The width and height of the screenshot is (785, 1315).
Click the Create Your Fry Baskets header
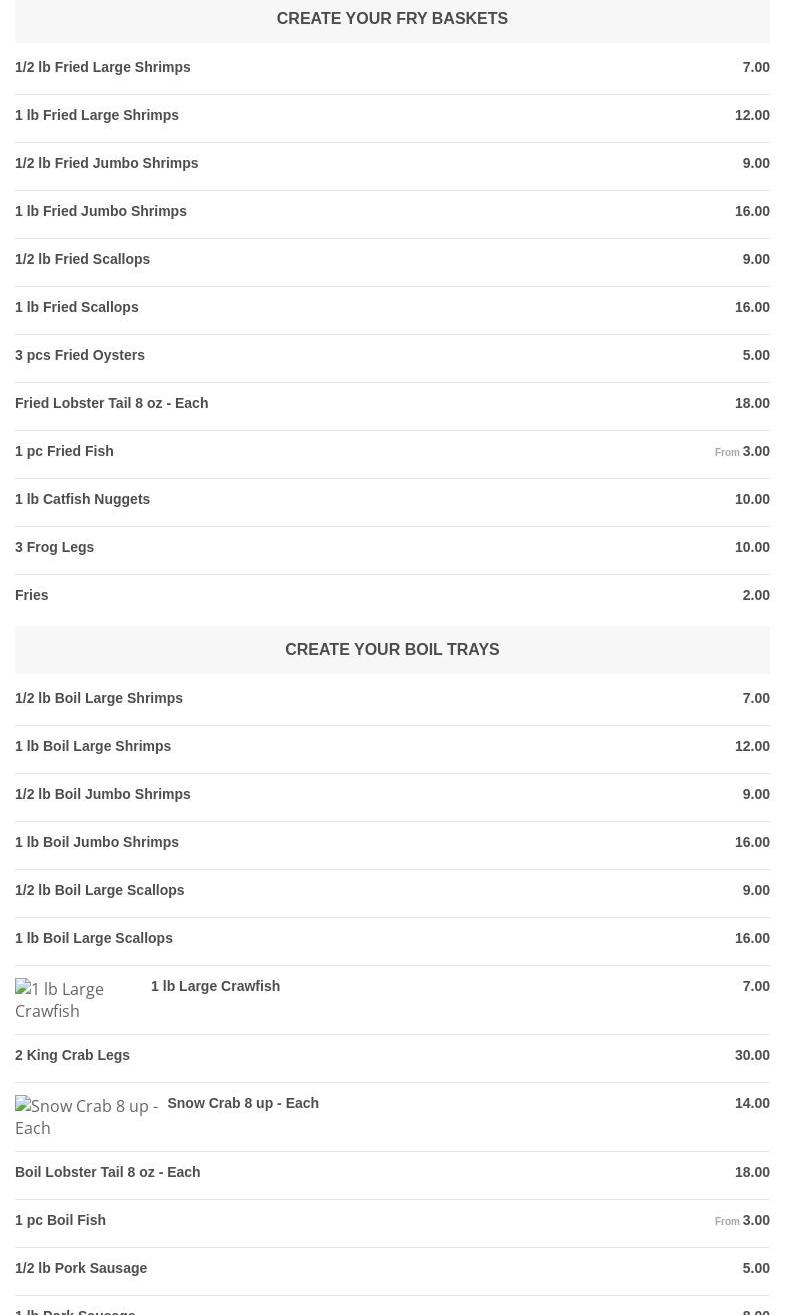392,19
